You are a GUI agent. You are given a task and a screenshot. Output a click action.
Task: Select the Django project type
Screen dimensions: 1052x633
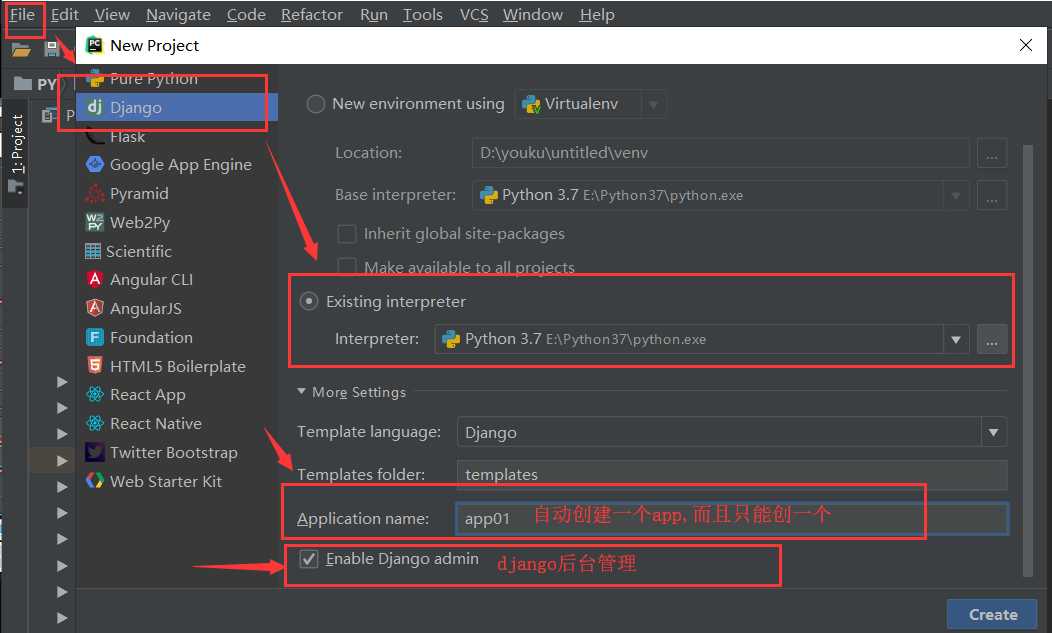click(176, 107)
